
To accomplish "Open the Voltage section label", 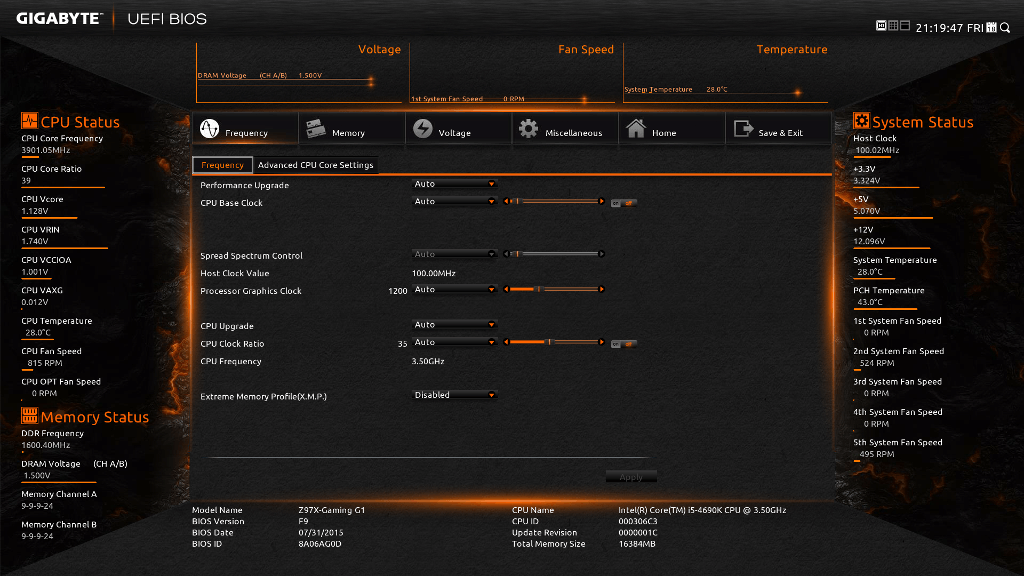I will pyautogui.click(x=455, y=133).
